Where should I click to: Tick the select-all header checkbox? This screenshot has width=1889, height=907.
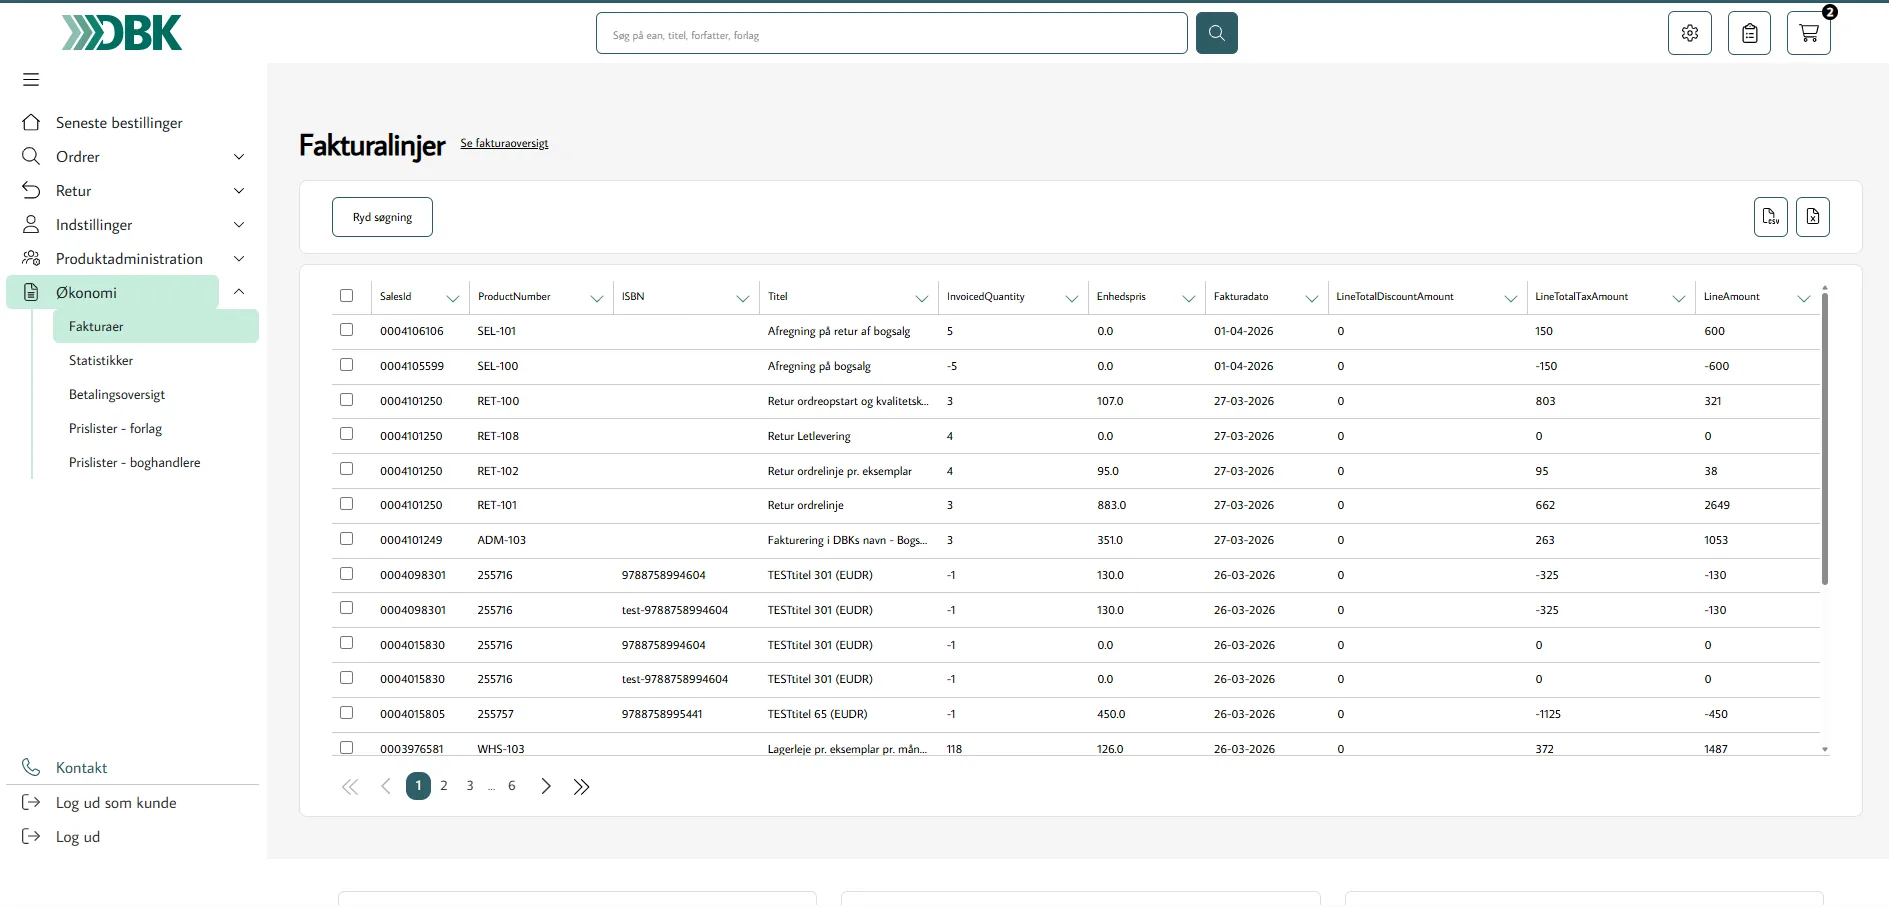pyautogui.click(x=347, y=296)
